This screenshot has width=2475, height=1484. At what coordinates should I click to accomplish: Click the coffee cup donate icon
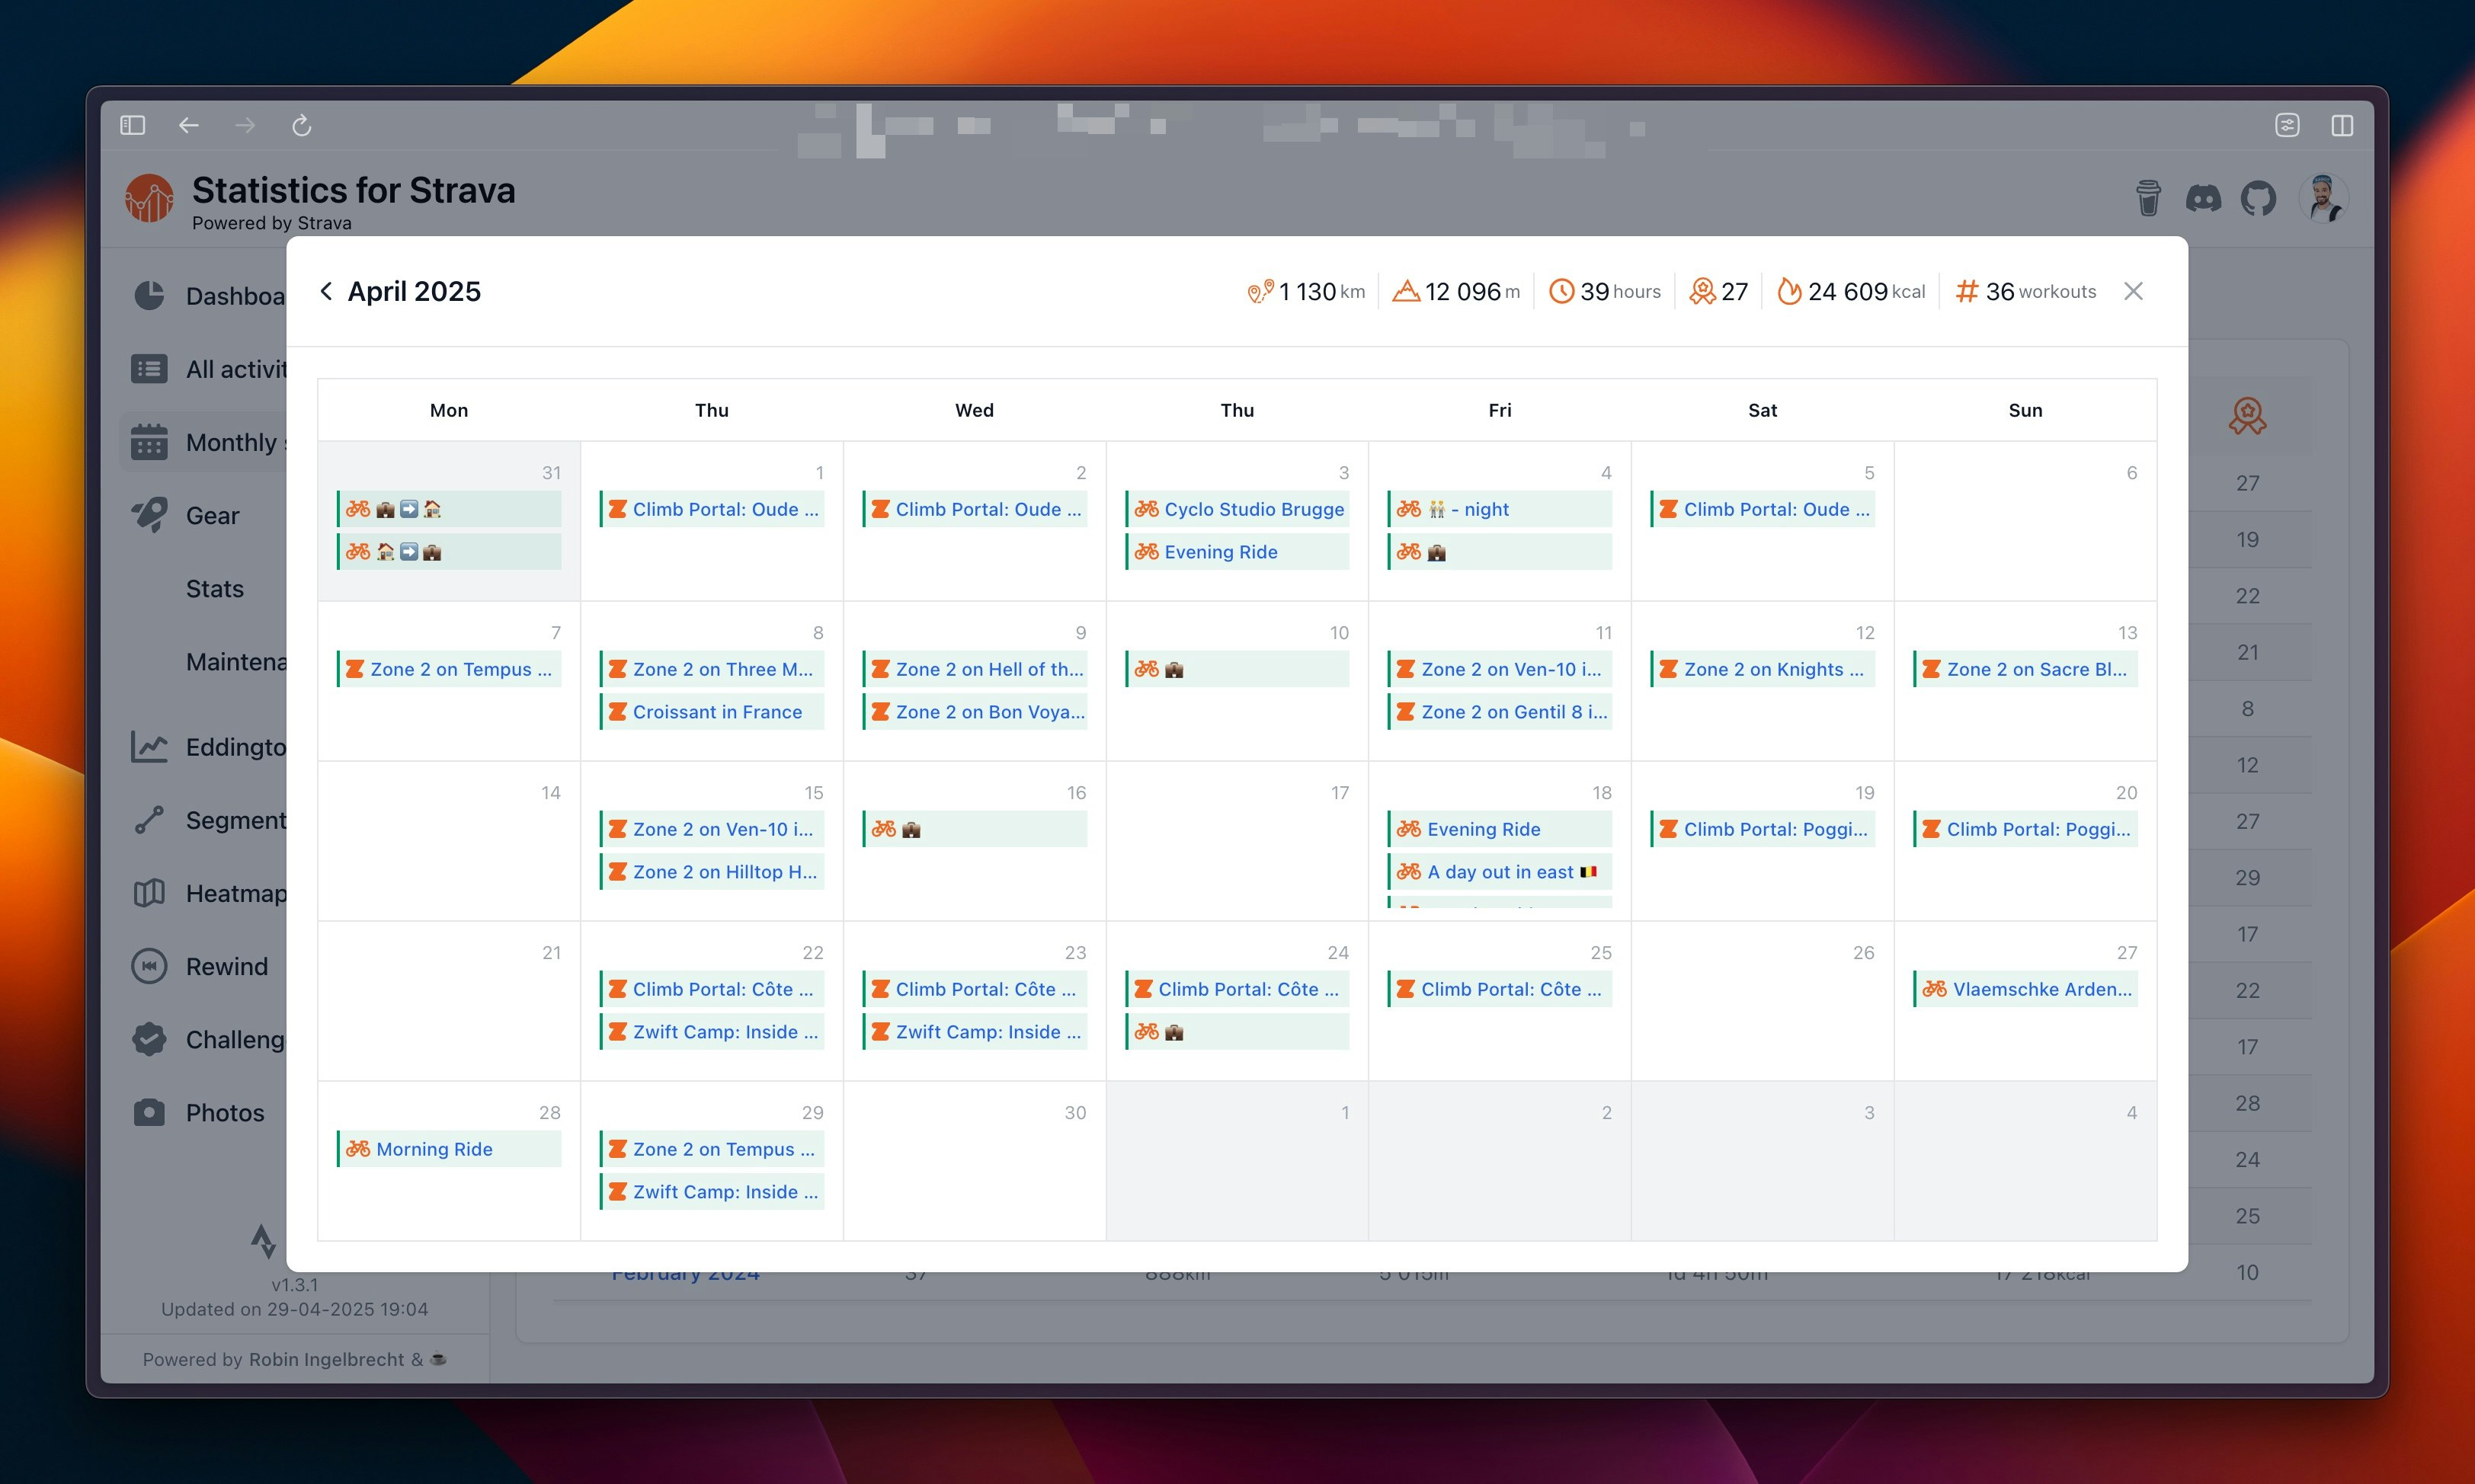click(x=2148, y=198)
